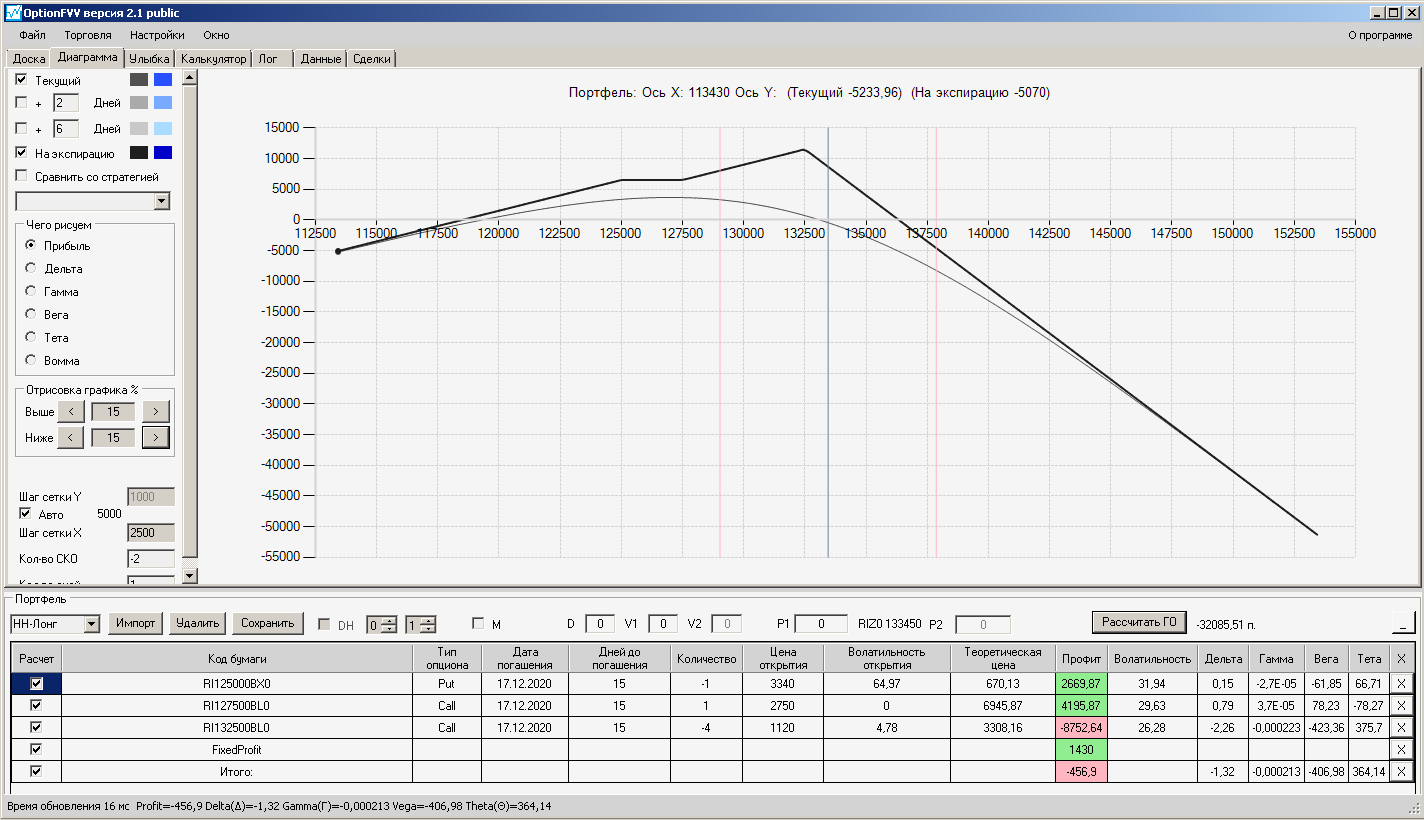1424x820 pixels.
Task: Open the Окно menu
Action: (x=216, y=35)
